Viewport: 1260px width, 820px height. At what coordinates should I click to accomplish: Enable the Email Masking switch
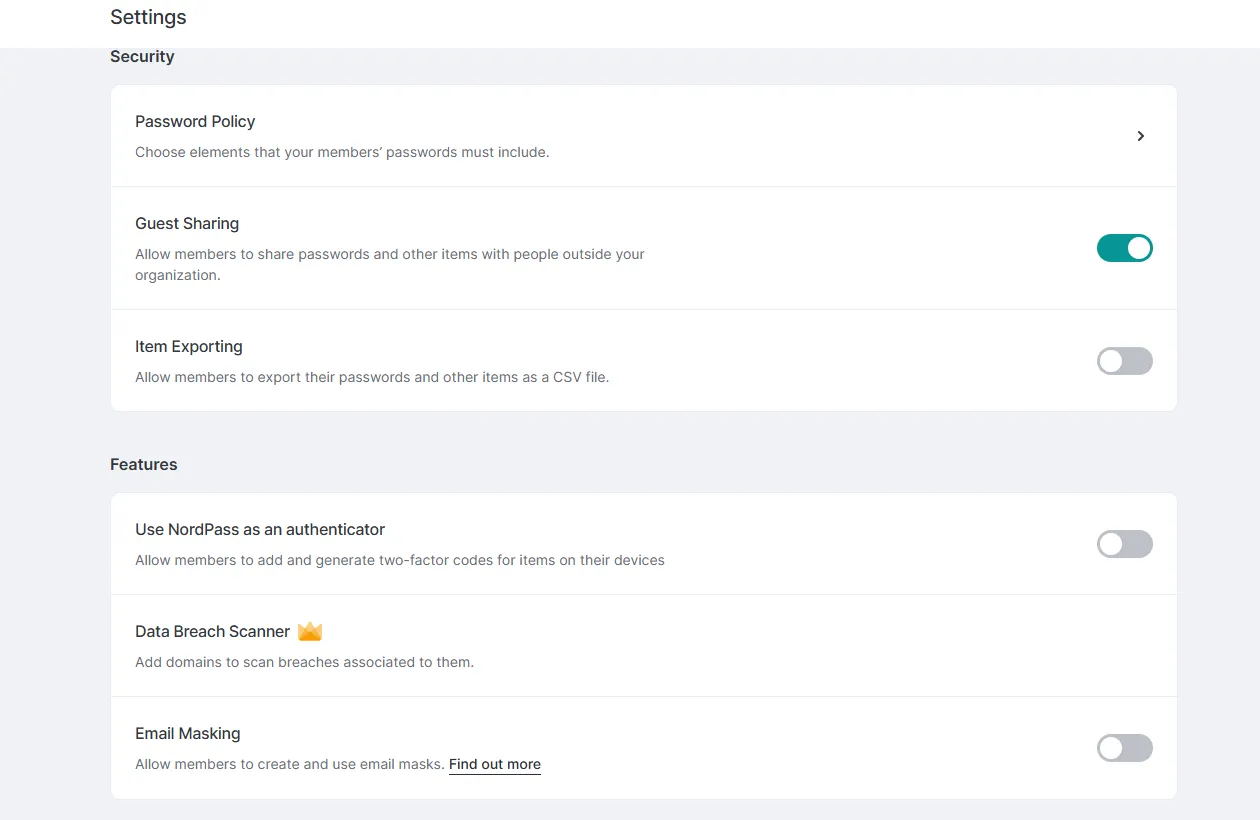coord(1124,748)
